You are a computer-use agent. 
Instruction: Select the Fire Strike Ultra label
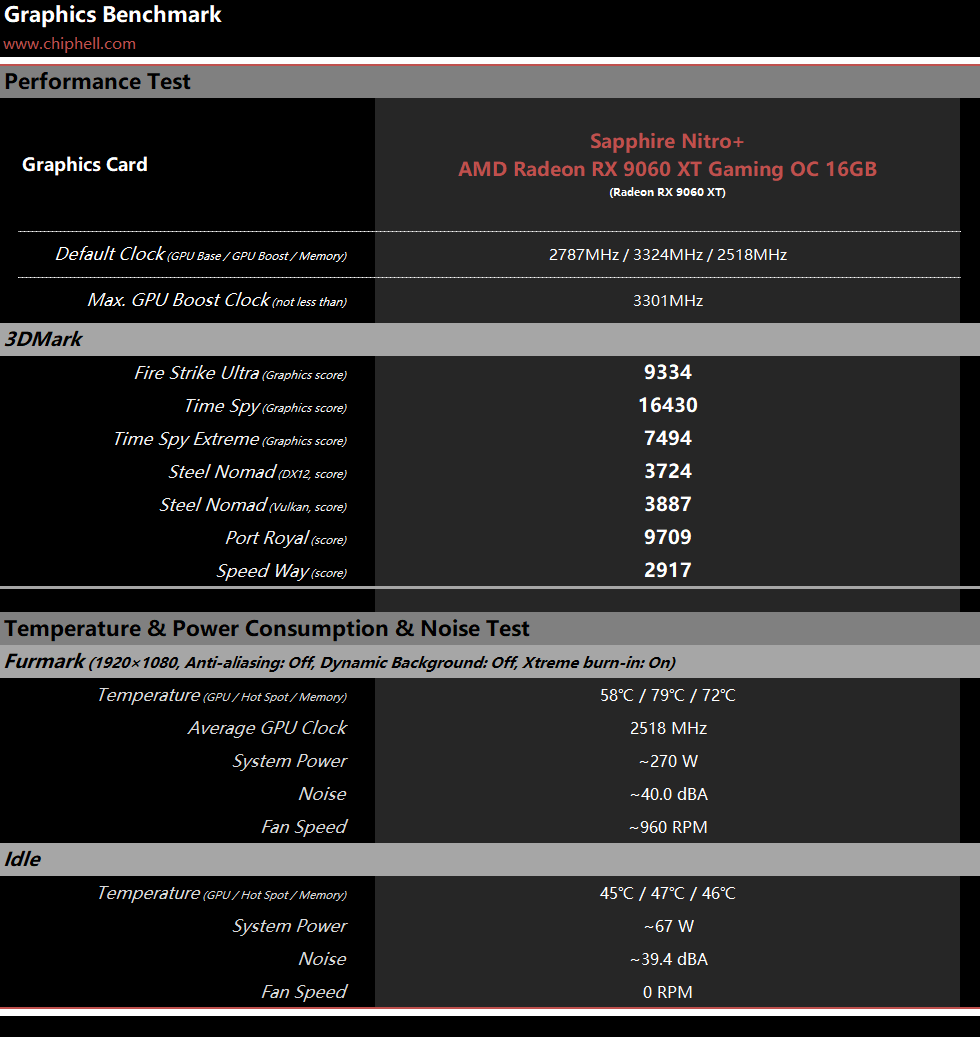click(x=241, y=373)
